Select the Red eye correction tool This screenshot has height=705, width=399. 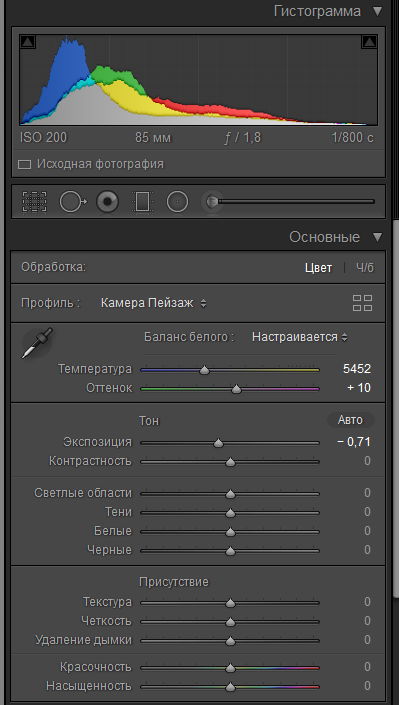[108, 201]
